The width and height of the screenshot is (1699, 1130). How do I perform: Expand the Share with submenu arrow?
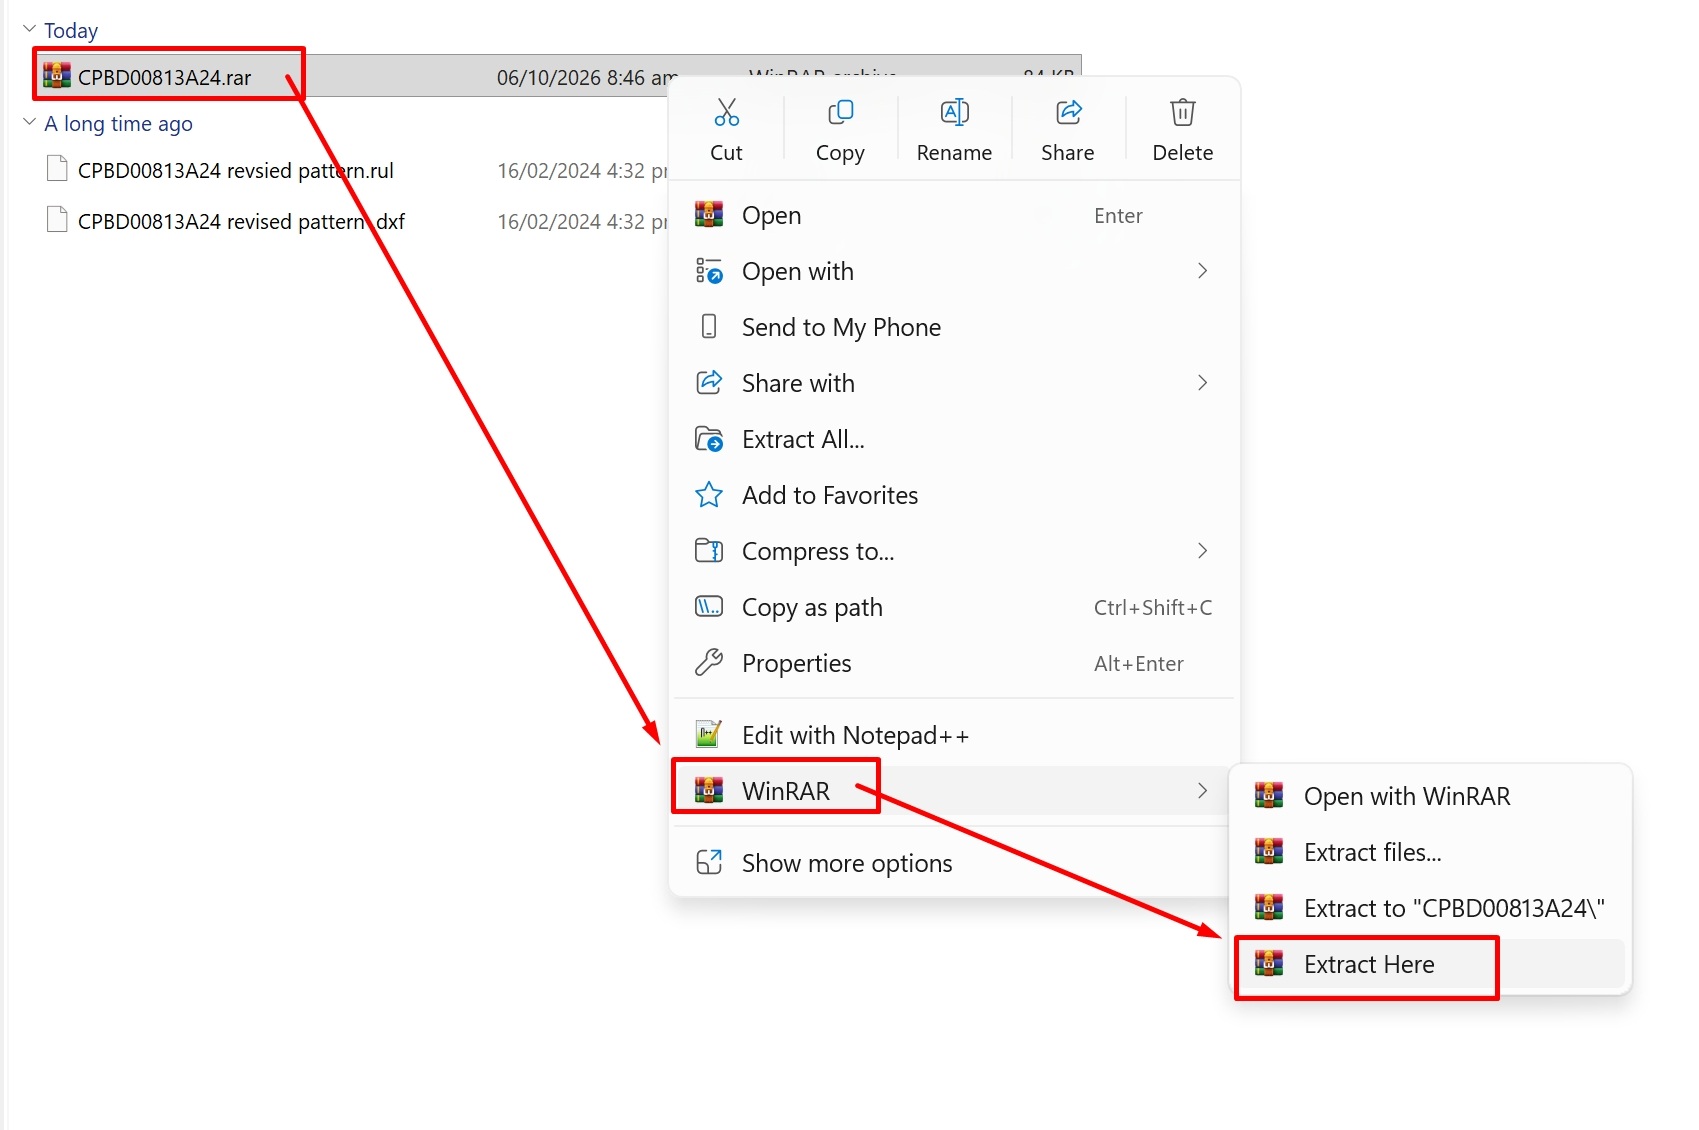pyautogui.click(x=1202, y=383)
